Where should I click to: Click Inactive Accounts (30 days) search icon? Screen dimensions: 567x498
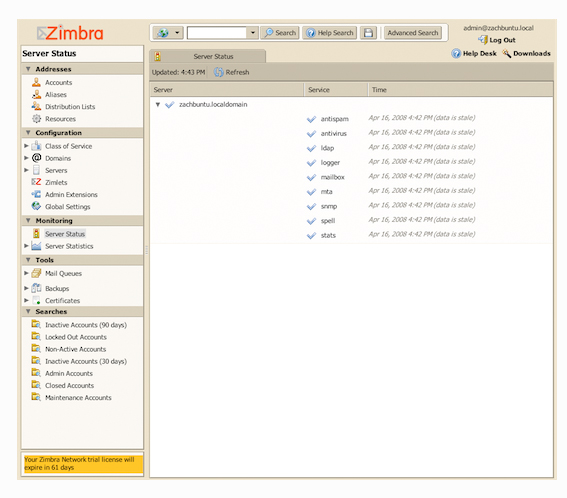[x=36, y=361]
